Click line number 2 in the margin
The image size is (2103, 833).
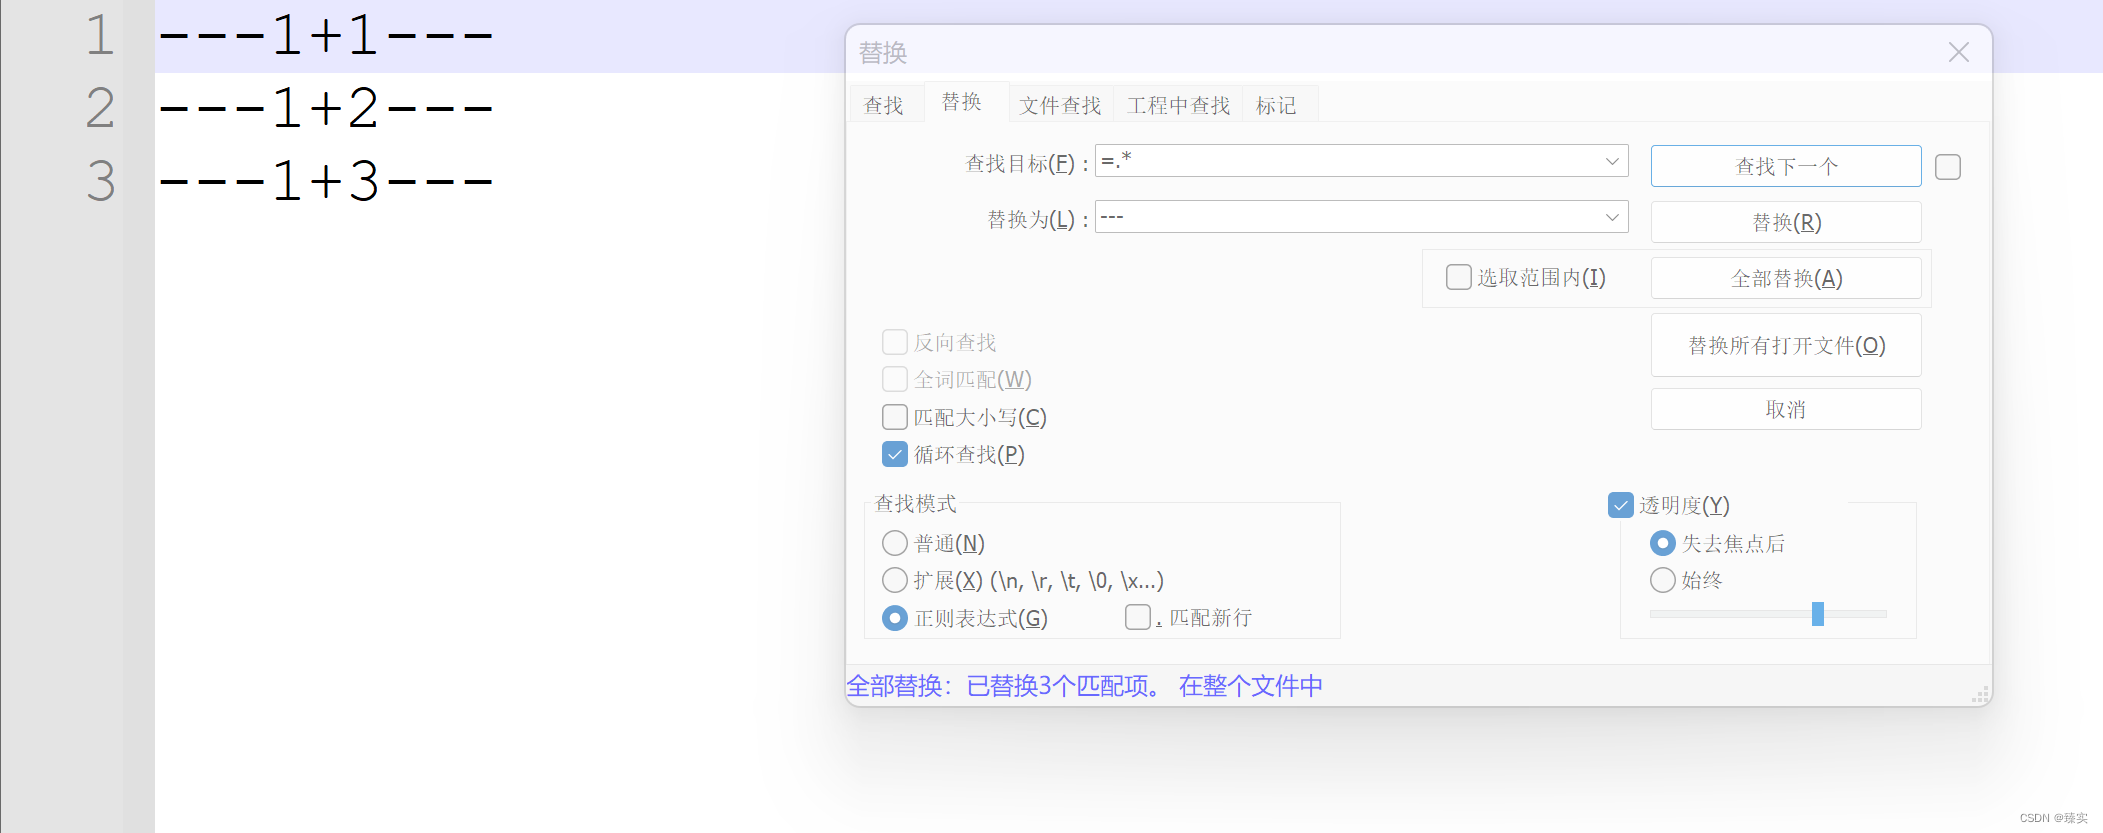click(x=100, y=108)
